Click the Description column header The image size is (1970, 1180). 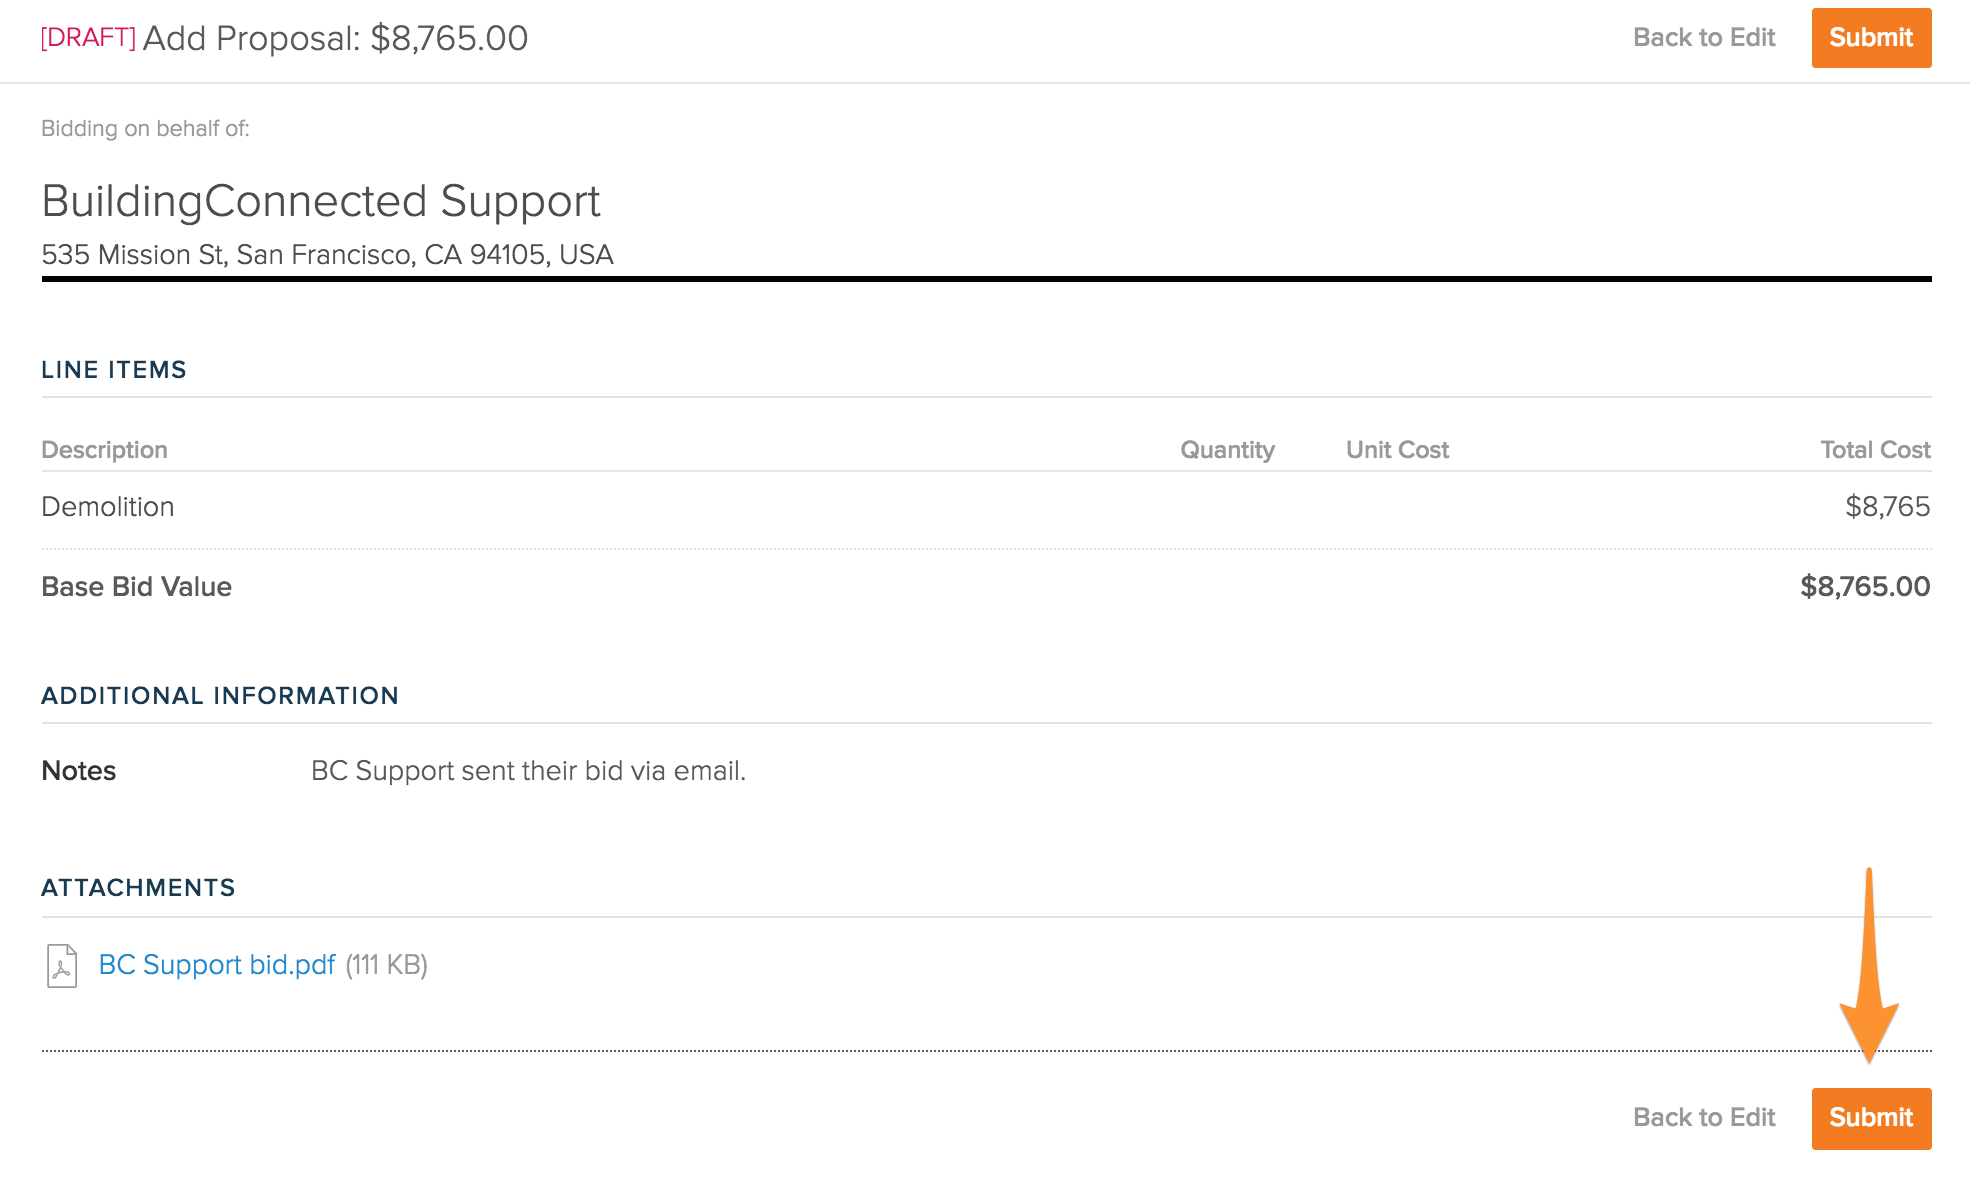[x=104, y=450]
